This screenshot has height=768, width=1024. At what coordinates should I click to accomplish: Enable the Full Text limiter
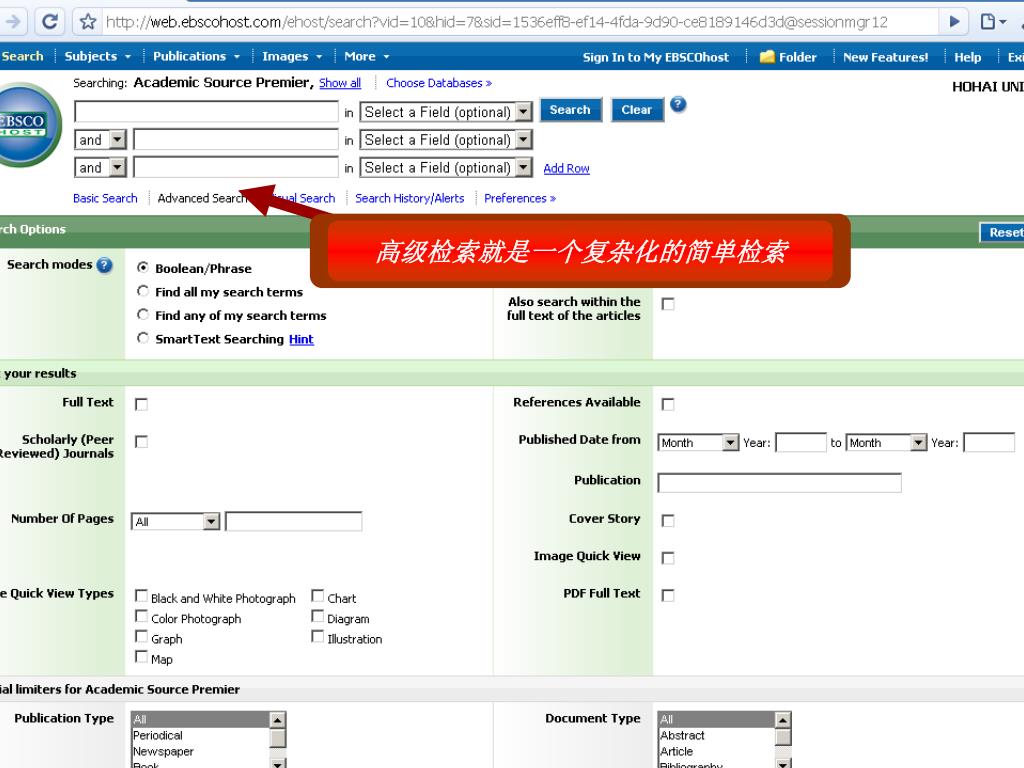141,404
